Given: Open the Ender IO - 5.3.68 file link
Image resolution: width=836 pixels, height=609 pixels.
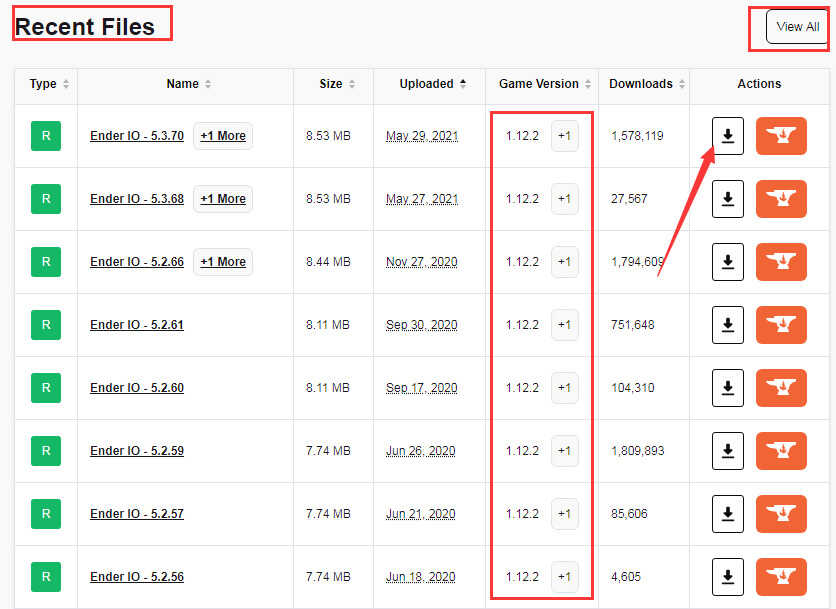Looking at the screenshot, I should point(137,199).
